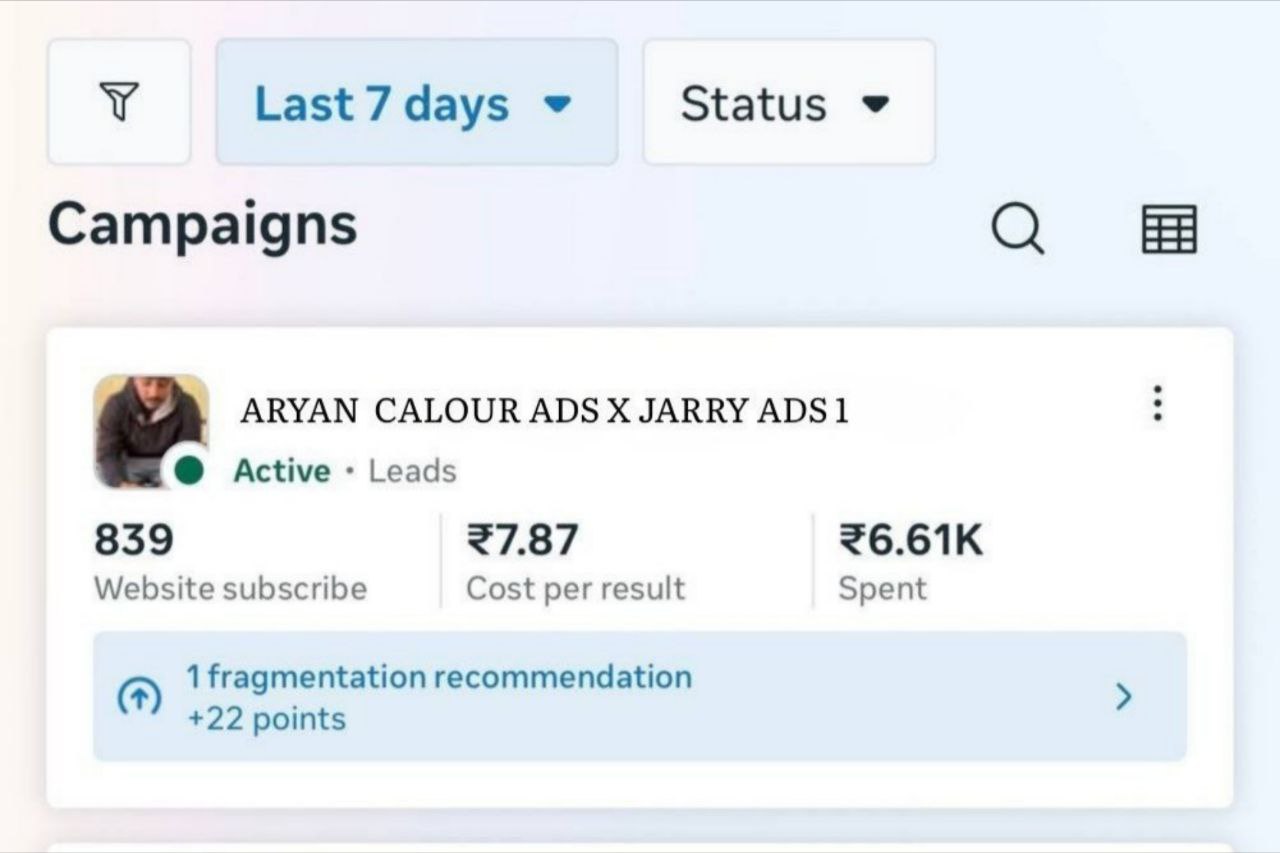This screenshot has height=853, width=1280.
Task: Expand recommendation using the right chevron
Action: tap(1124, 697)
